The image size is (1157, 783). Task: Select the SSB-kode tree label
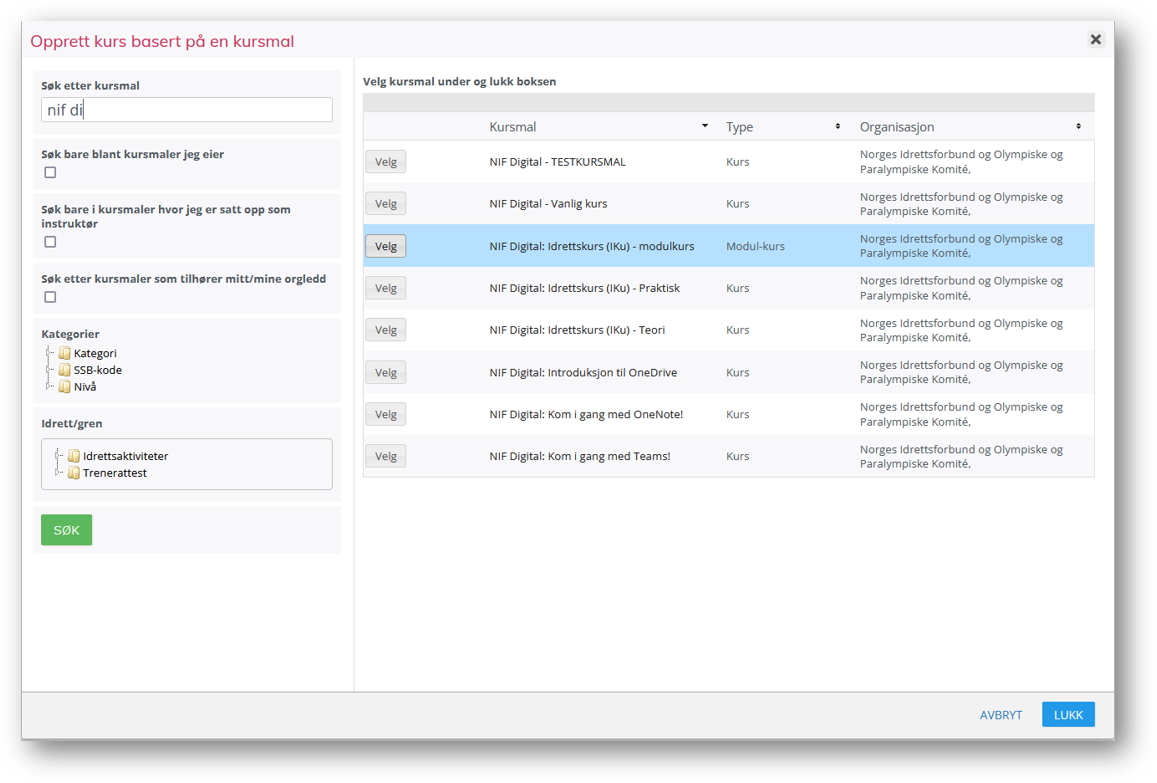pos(97,370)
